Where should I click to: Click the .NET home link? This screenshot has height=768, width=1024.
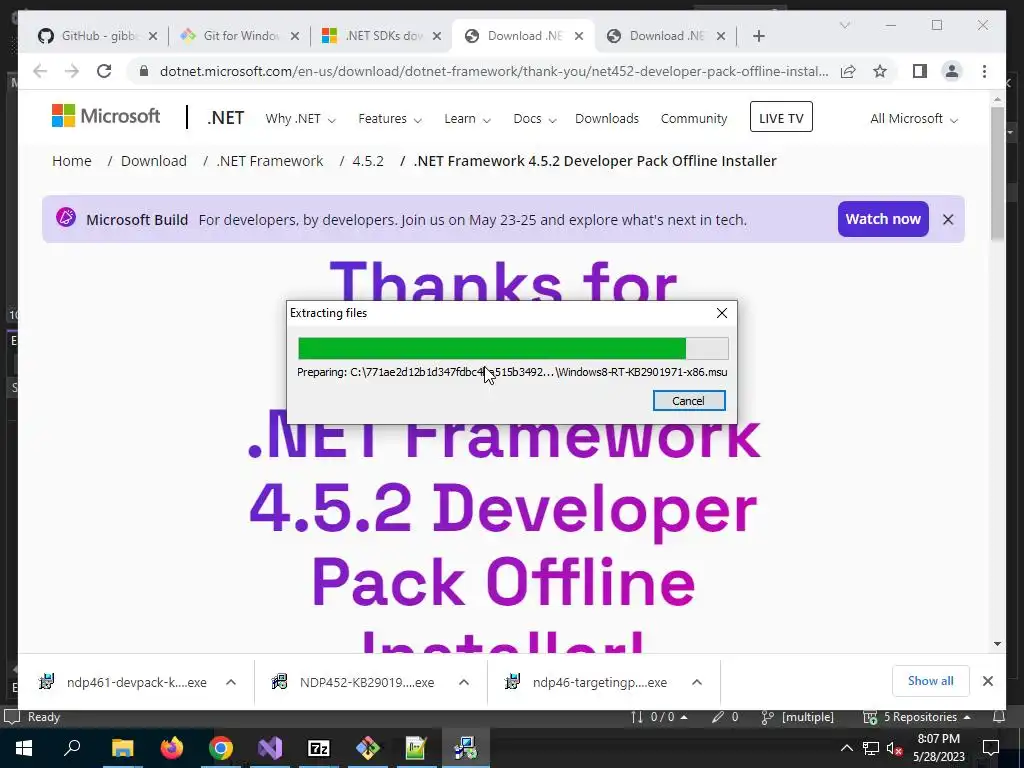(x=225, y=118)
